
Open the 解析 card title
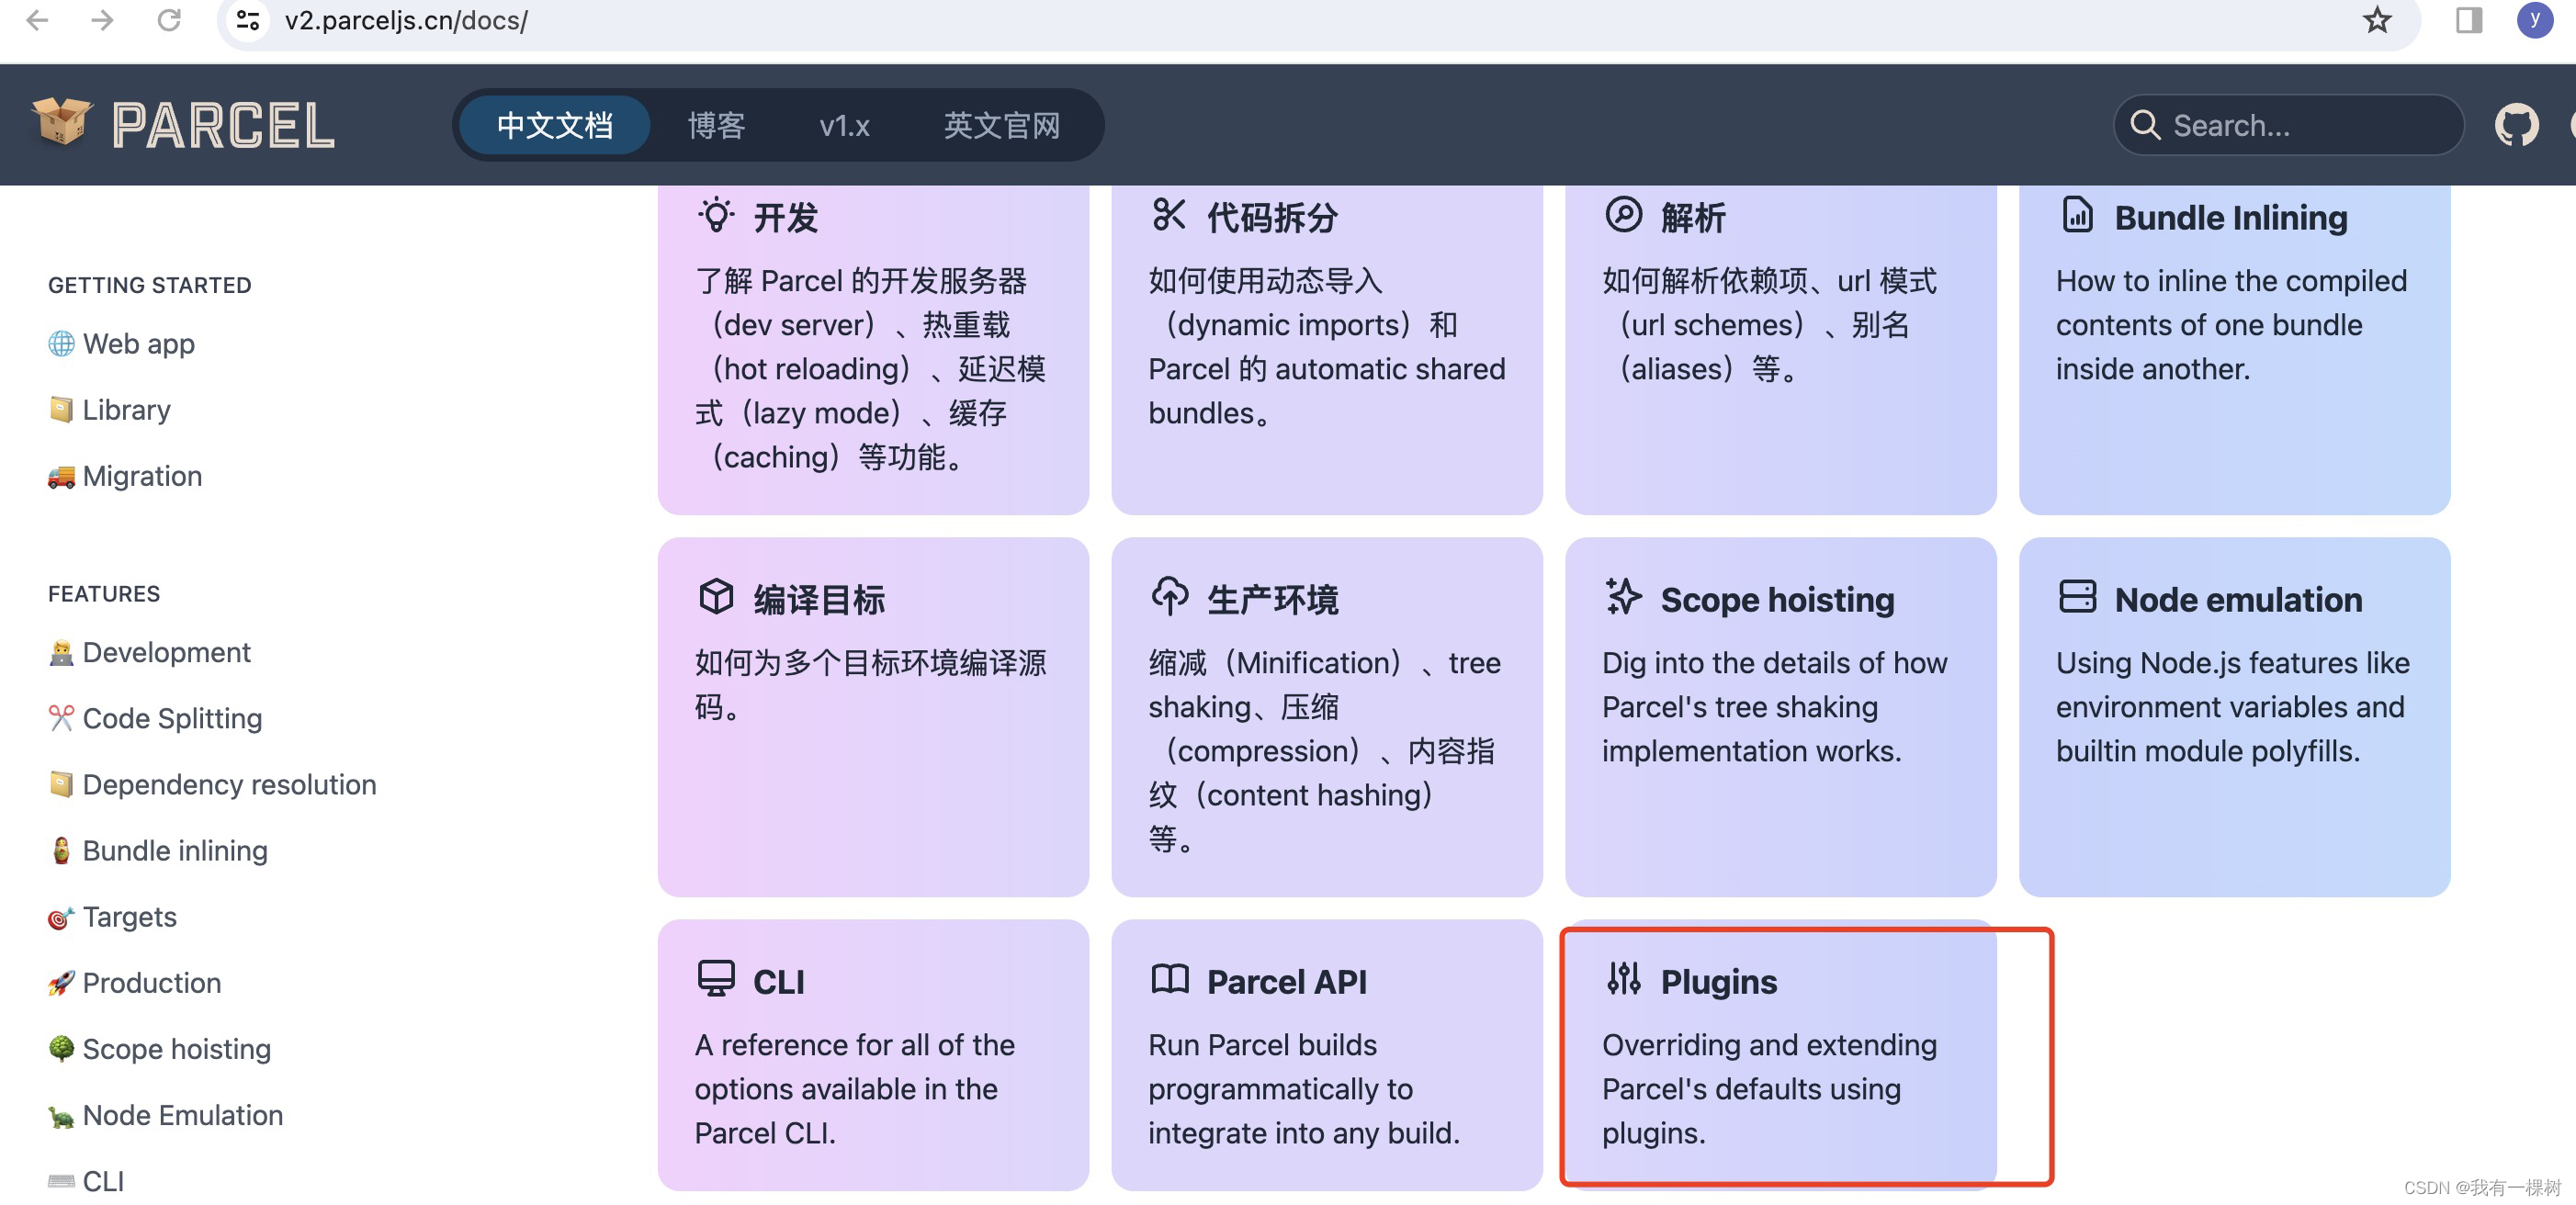(x=1693, y=217)
